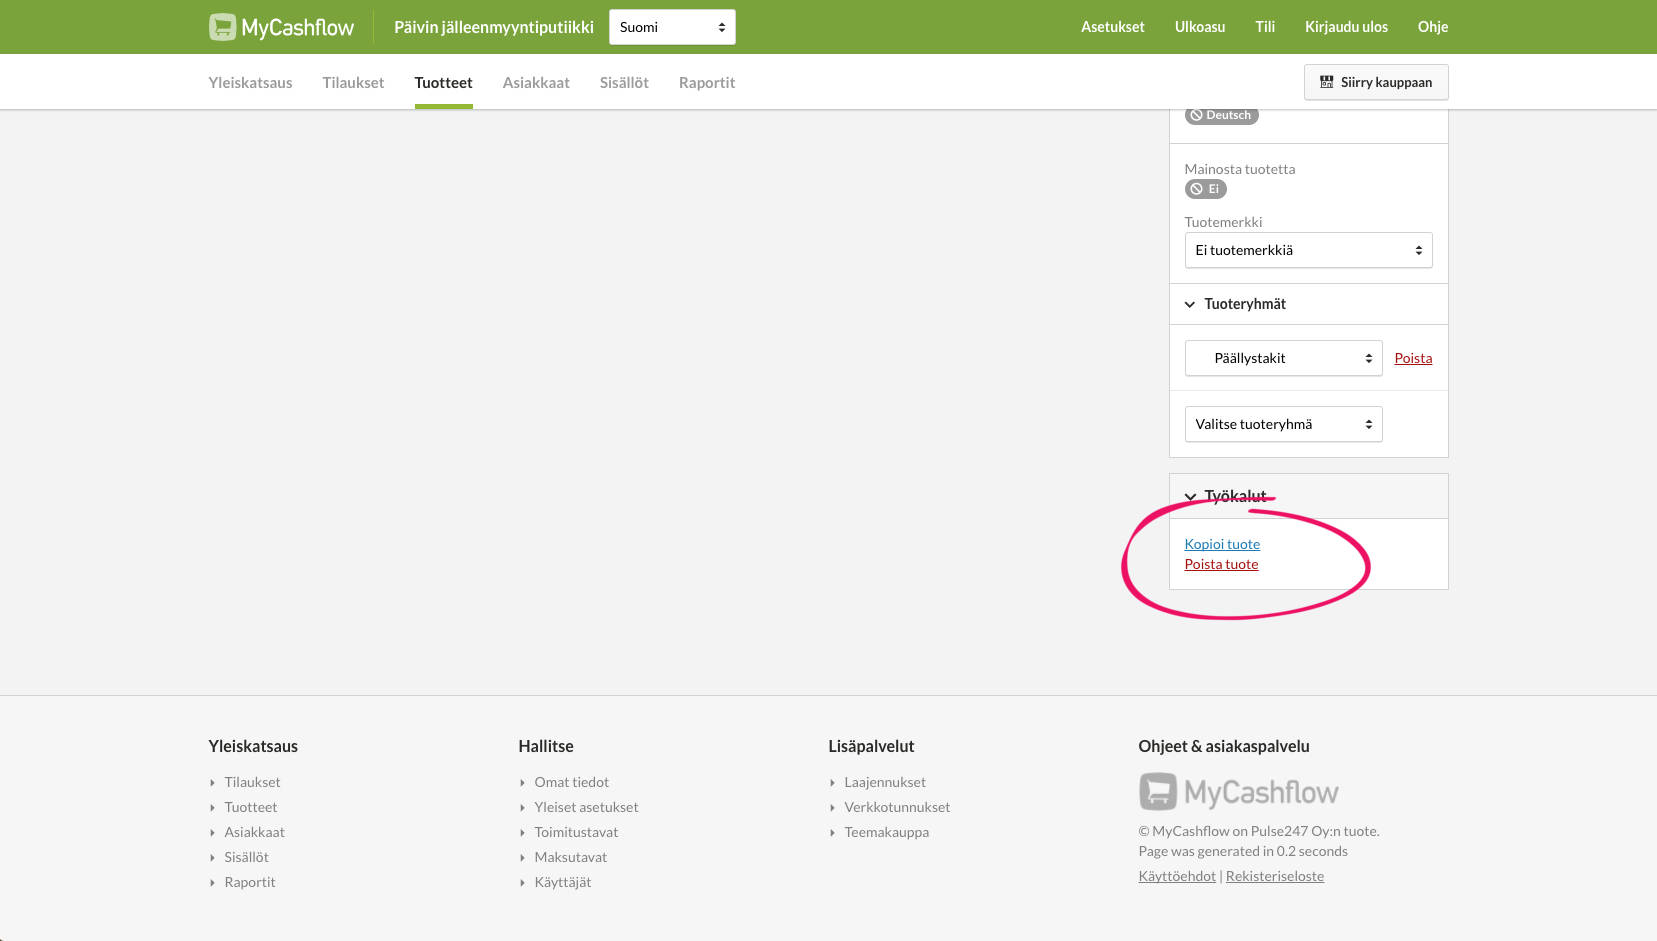Open Tili in top bar
Screen dimensions: 1657x941
[1265, 27]
